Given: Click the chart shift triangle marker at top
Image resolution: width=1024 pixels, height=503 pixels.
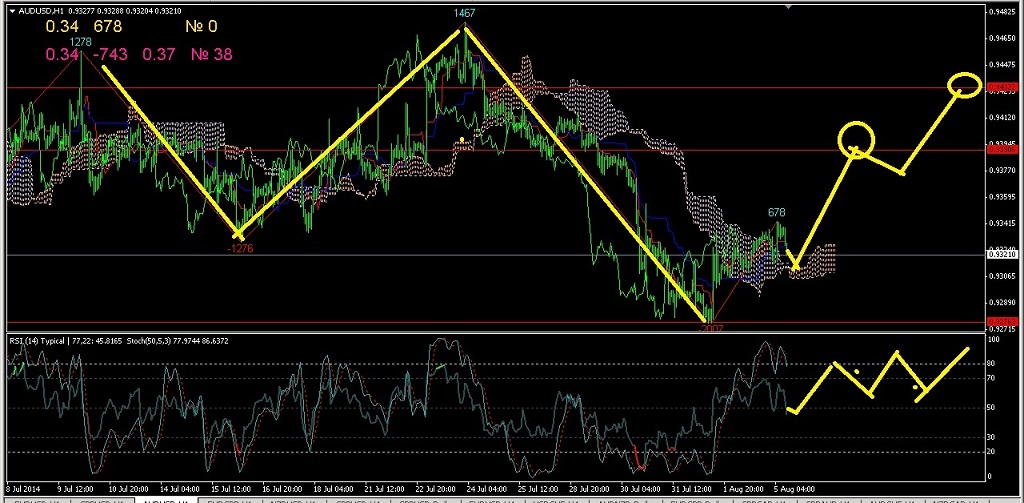Looking at the screenshot, I should coord(788,8).
